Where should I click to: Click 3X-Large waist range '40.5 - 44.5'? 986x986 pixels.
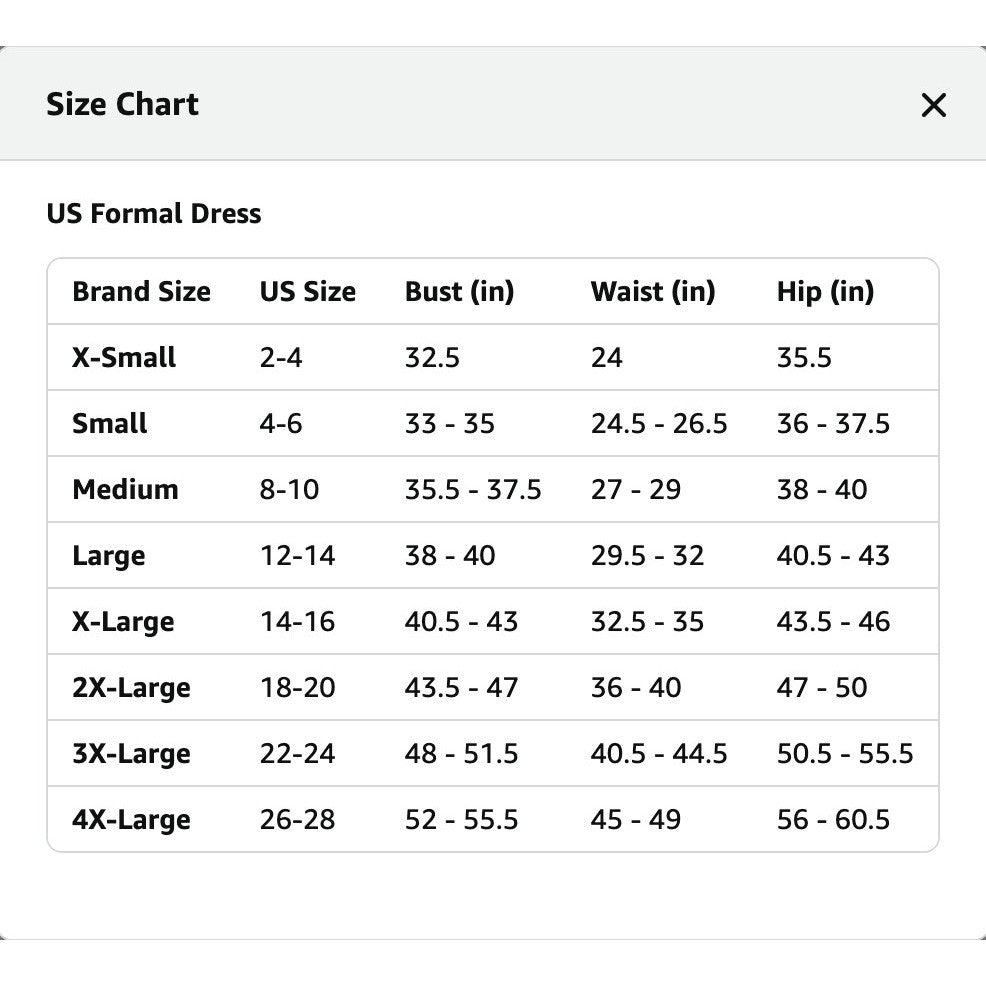(659, 754)
